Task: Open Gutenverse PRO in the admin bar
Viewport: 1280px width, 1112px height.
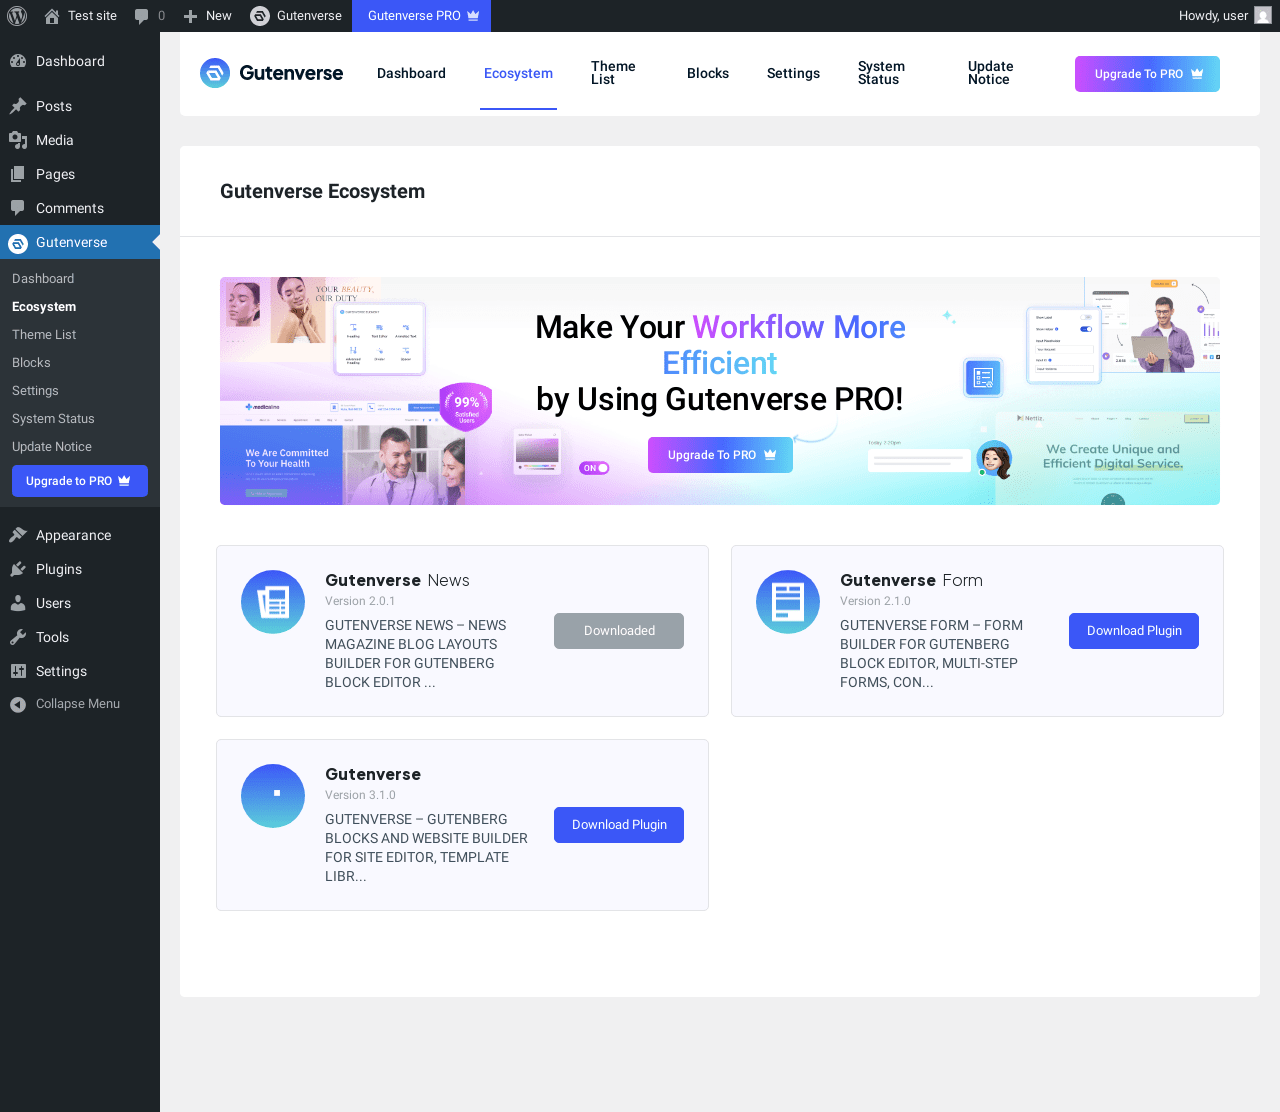Action: tap(421, 16)
